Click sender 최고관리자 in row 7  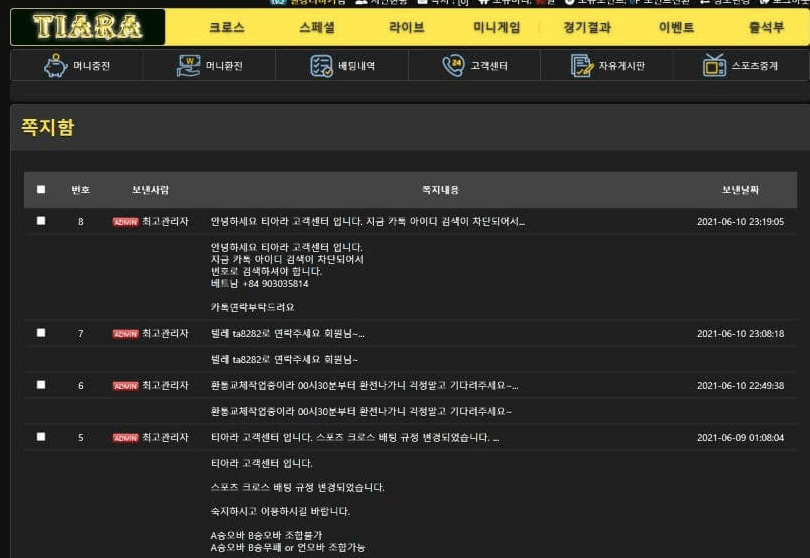[165, 334]
